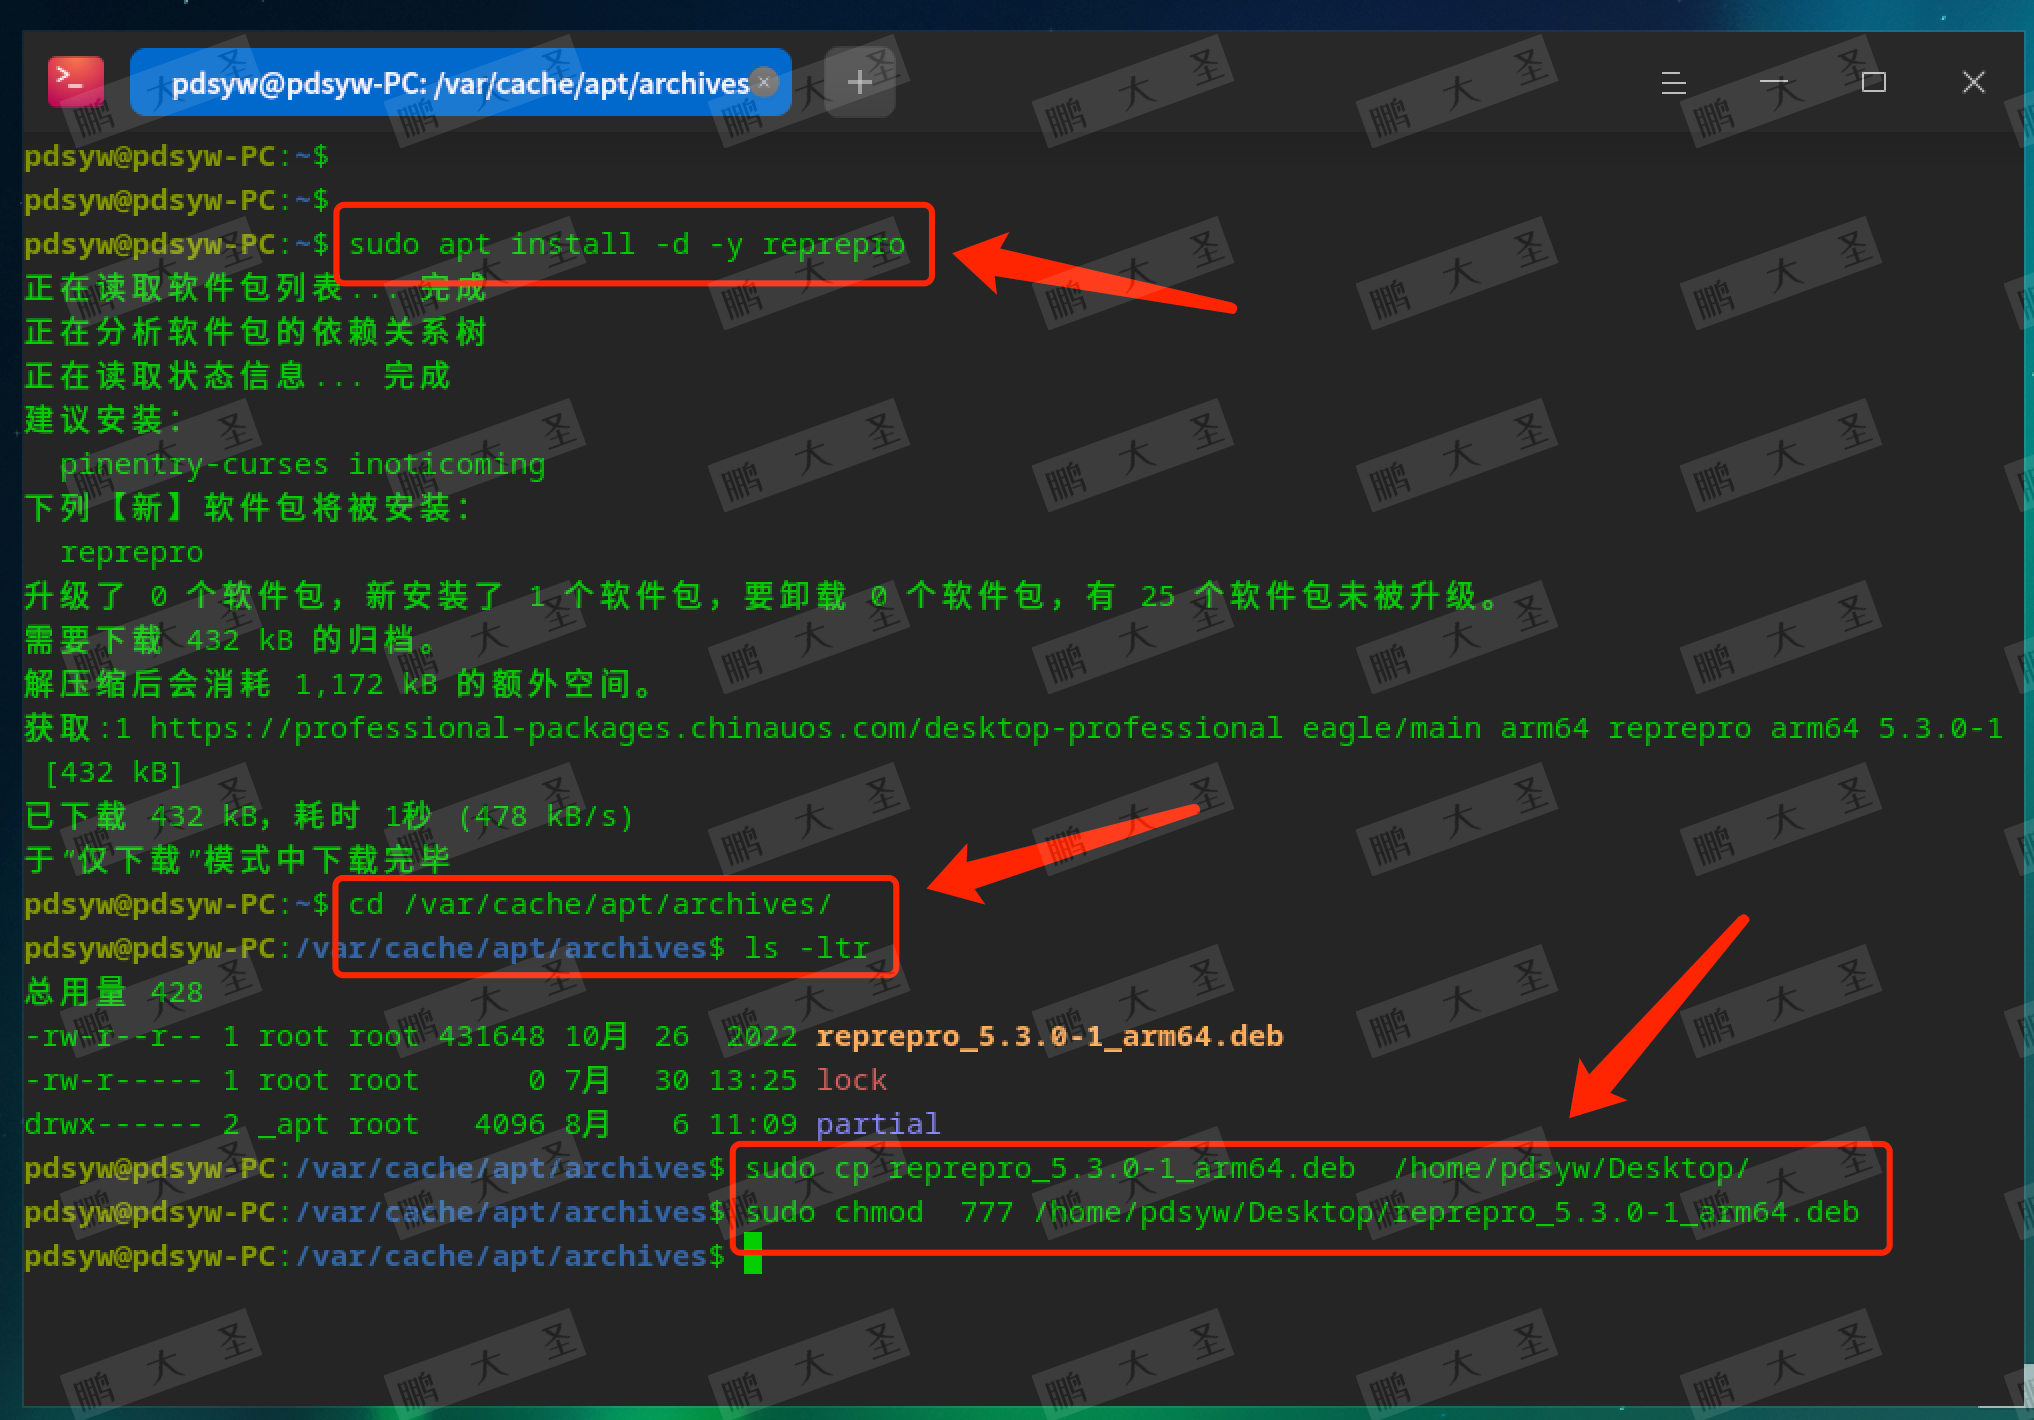Maximize the terminal window
Image resolution: width=2034 pixels, height=1420 pixels.
tap(1873, 82)
